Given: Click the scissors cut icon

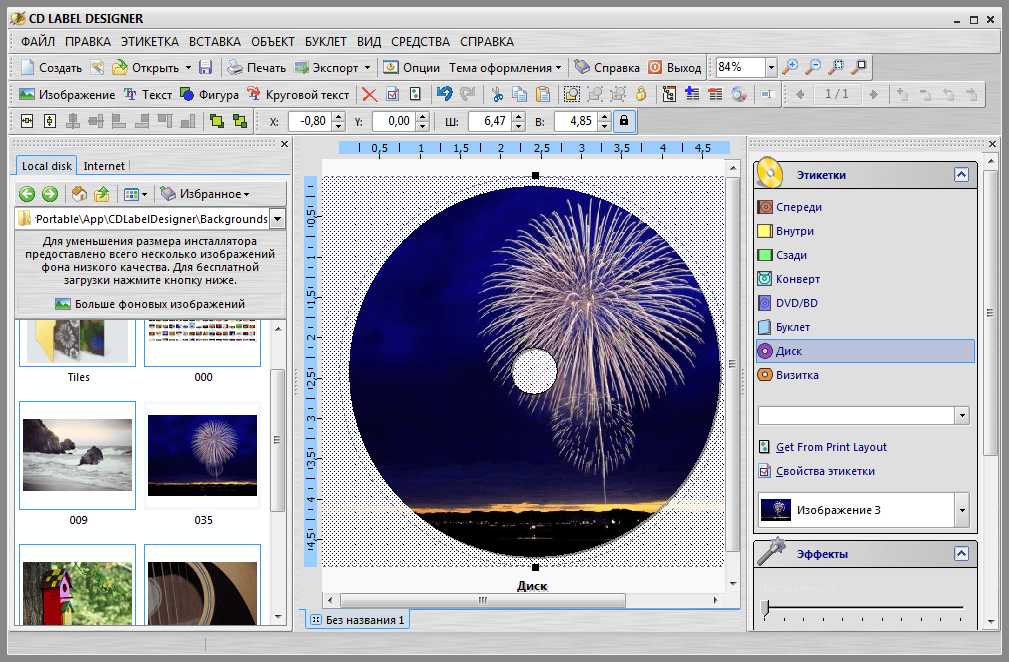Looking at the screenshot, I should click(497, 95).
